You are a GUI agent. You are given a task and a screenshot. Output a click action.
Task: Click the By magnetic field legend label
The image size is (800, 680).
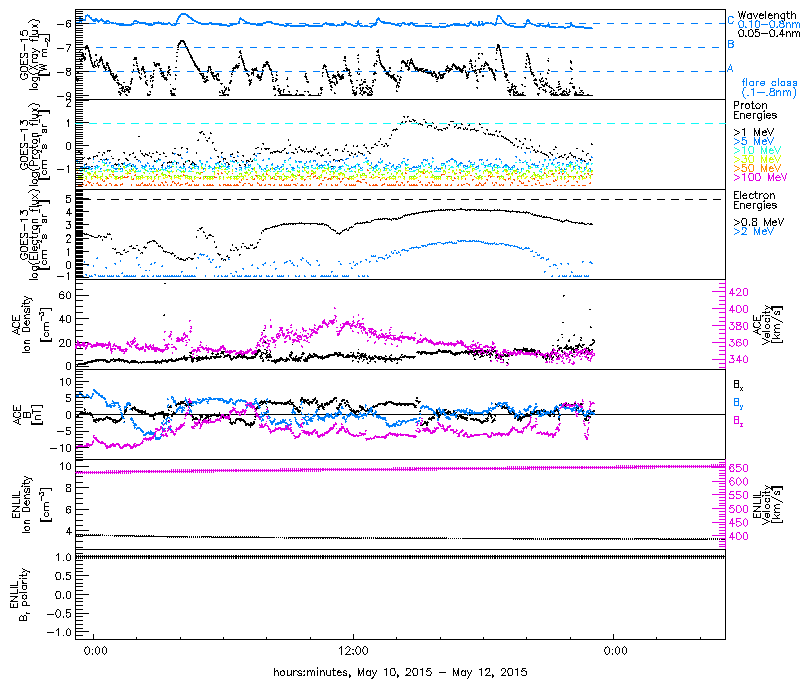(x=738, y=402)
